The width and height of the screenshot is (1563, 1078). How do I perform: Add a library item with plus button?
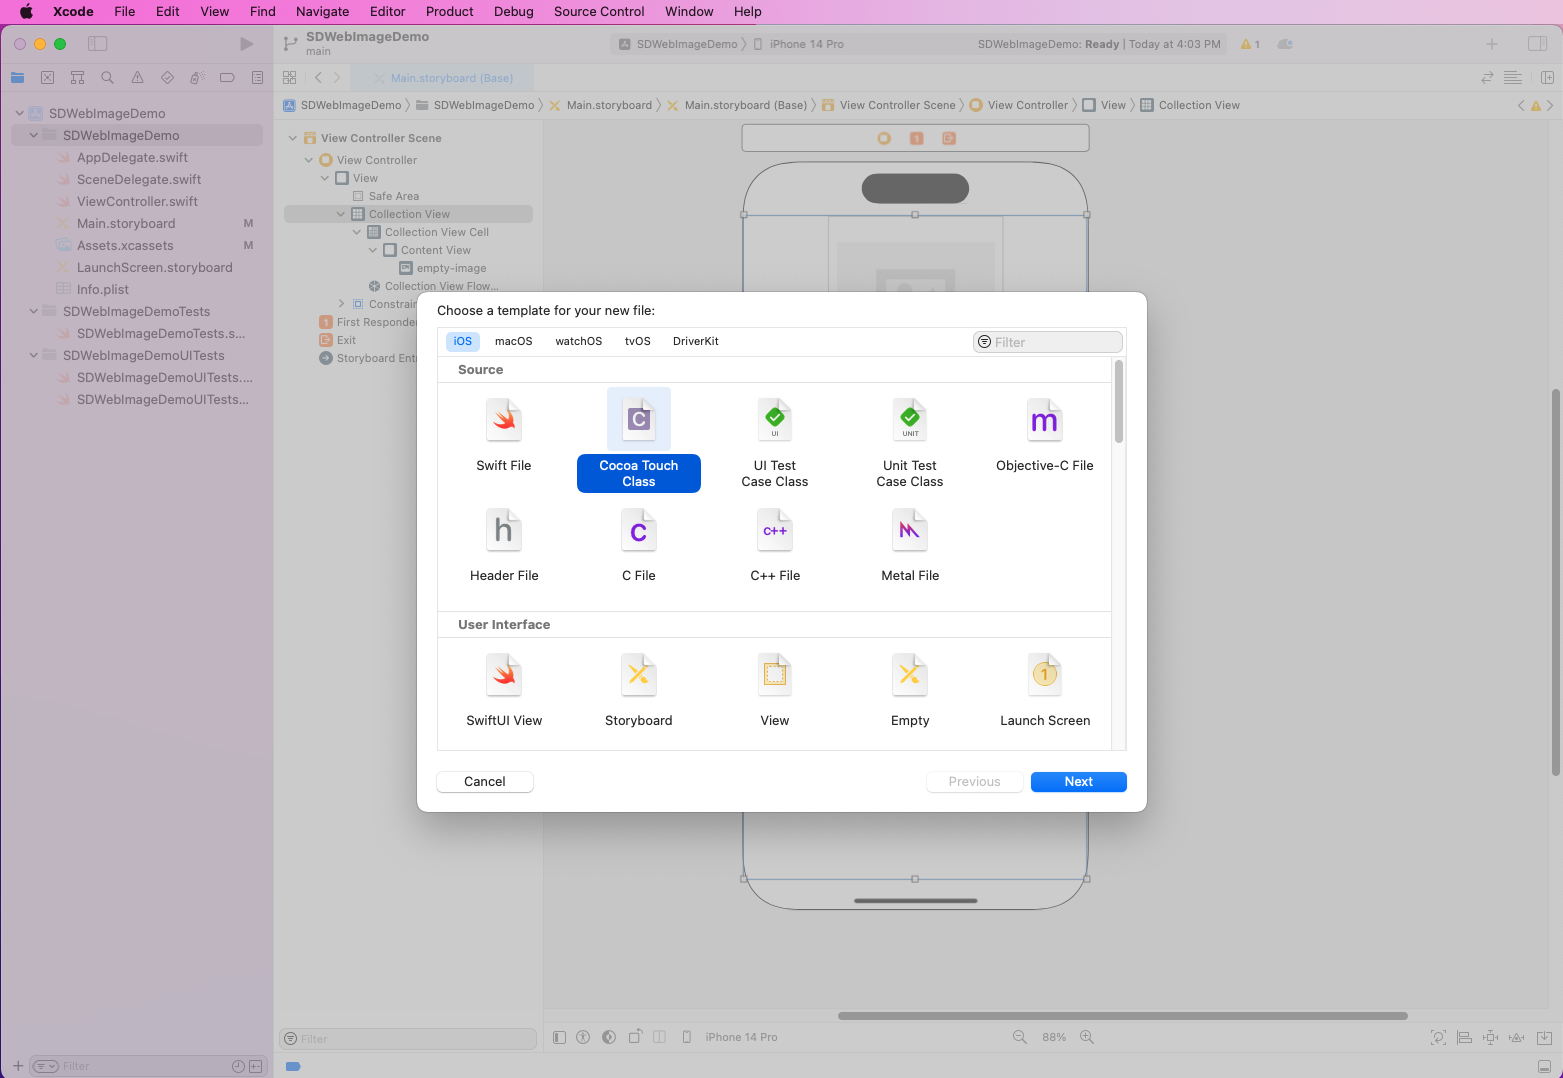[x=1491, y=44]
